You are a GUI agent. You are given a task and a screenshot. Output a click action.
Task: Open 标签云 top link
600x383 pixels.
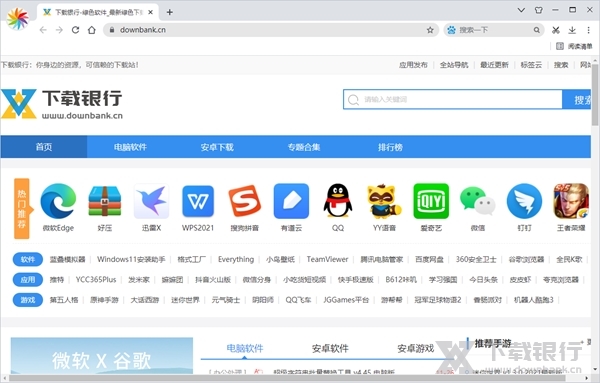coord(531,65)
